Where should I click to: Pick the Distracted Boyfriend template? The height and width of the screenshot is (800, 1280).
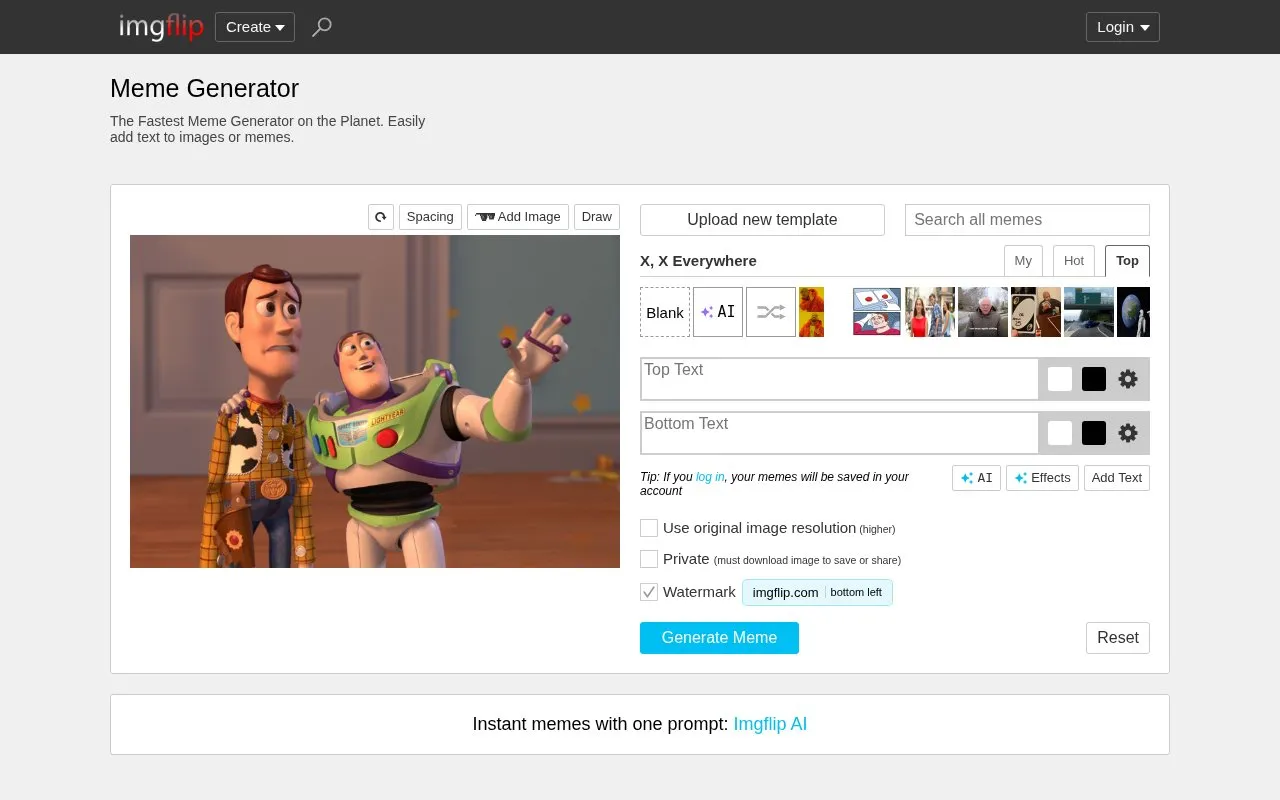coord(930,312)
